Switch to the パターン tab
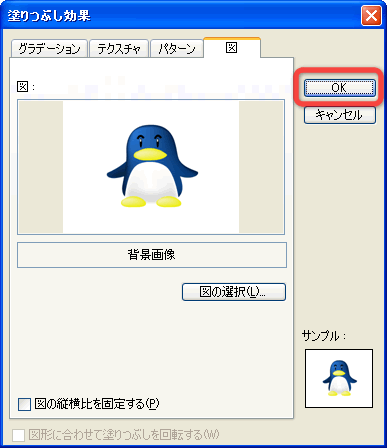The height and width of the screenshot is (448, 387). (177, 49)
